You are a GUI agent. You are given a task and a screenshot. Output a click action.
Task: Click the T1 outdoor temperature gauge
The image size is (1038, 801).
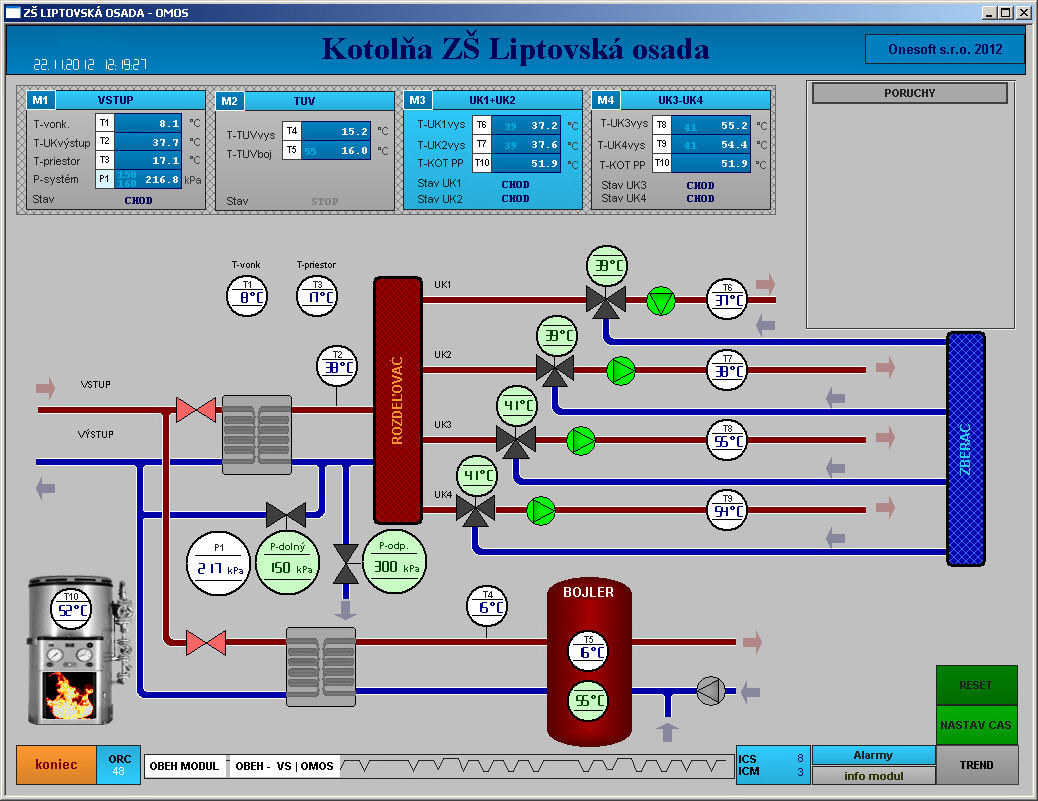(247, 296)
